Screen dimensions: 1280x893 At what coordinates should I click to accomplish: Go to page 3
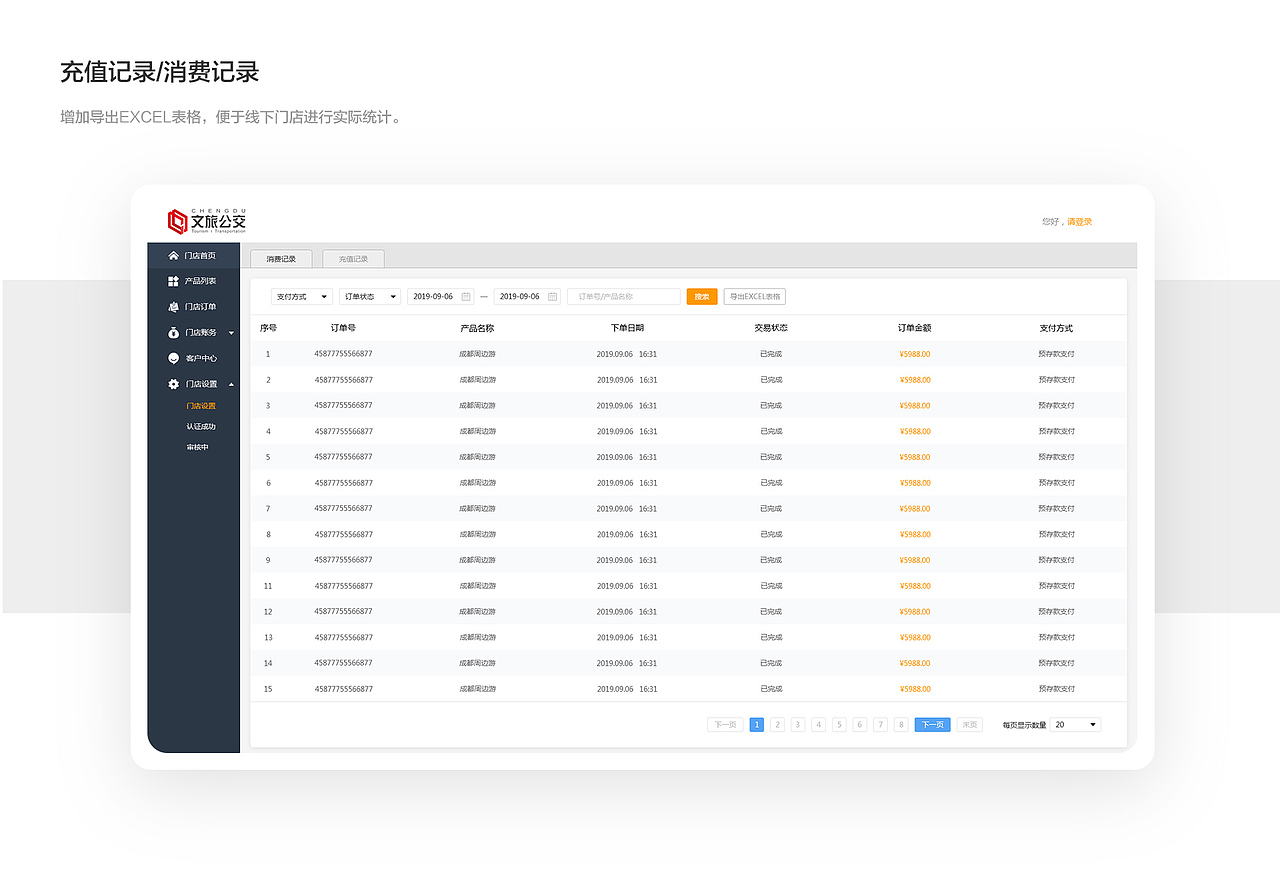(x=798, y=725)
